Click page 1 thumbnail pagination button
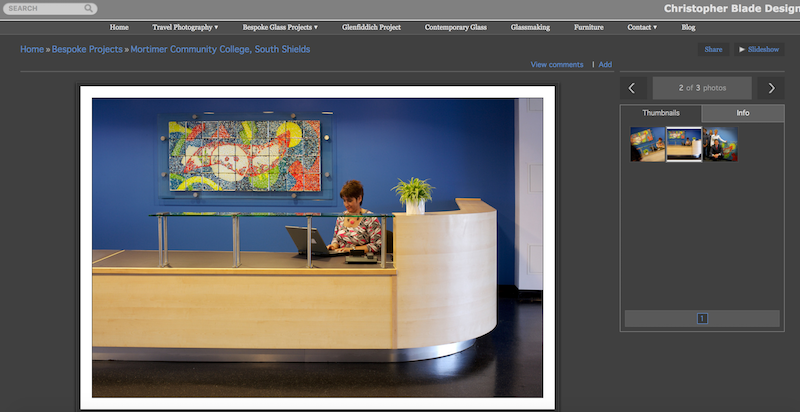 point(702,318)
